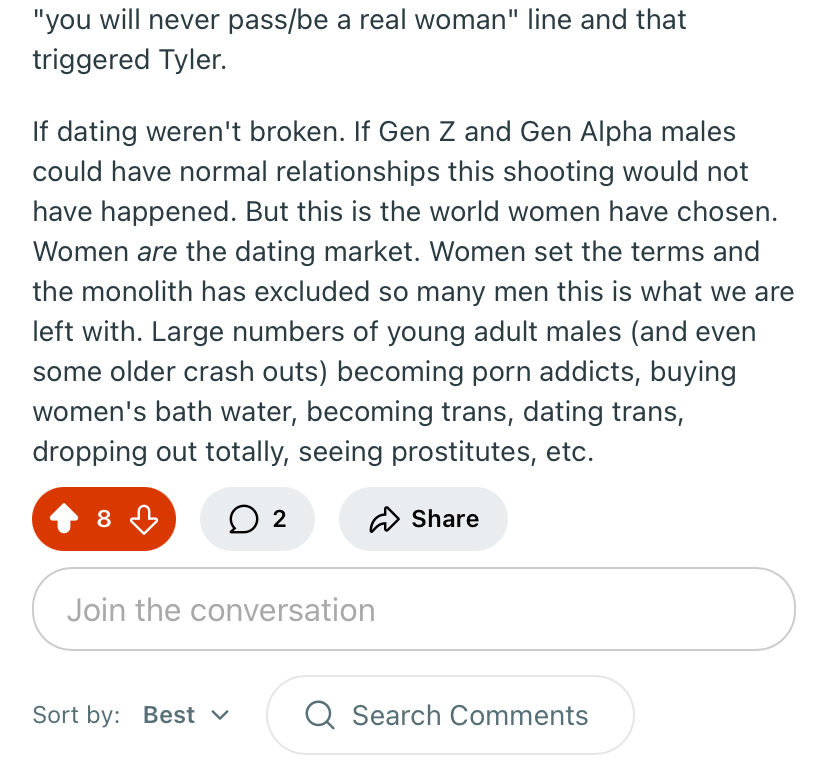Click the comment bubble icon
This screenshot has width=828, height=777.
click(x=242, y=519)
